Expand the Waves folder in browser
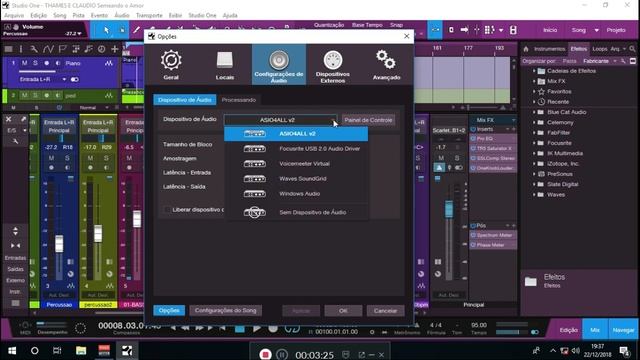The width and height of the screenshot is (640, 360). 534,195
